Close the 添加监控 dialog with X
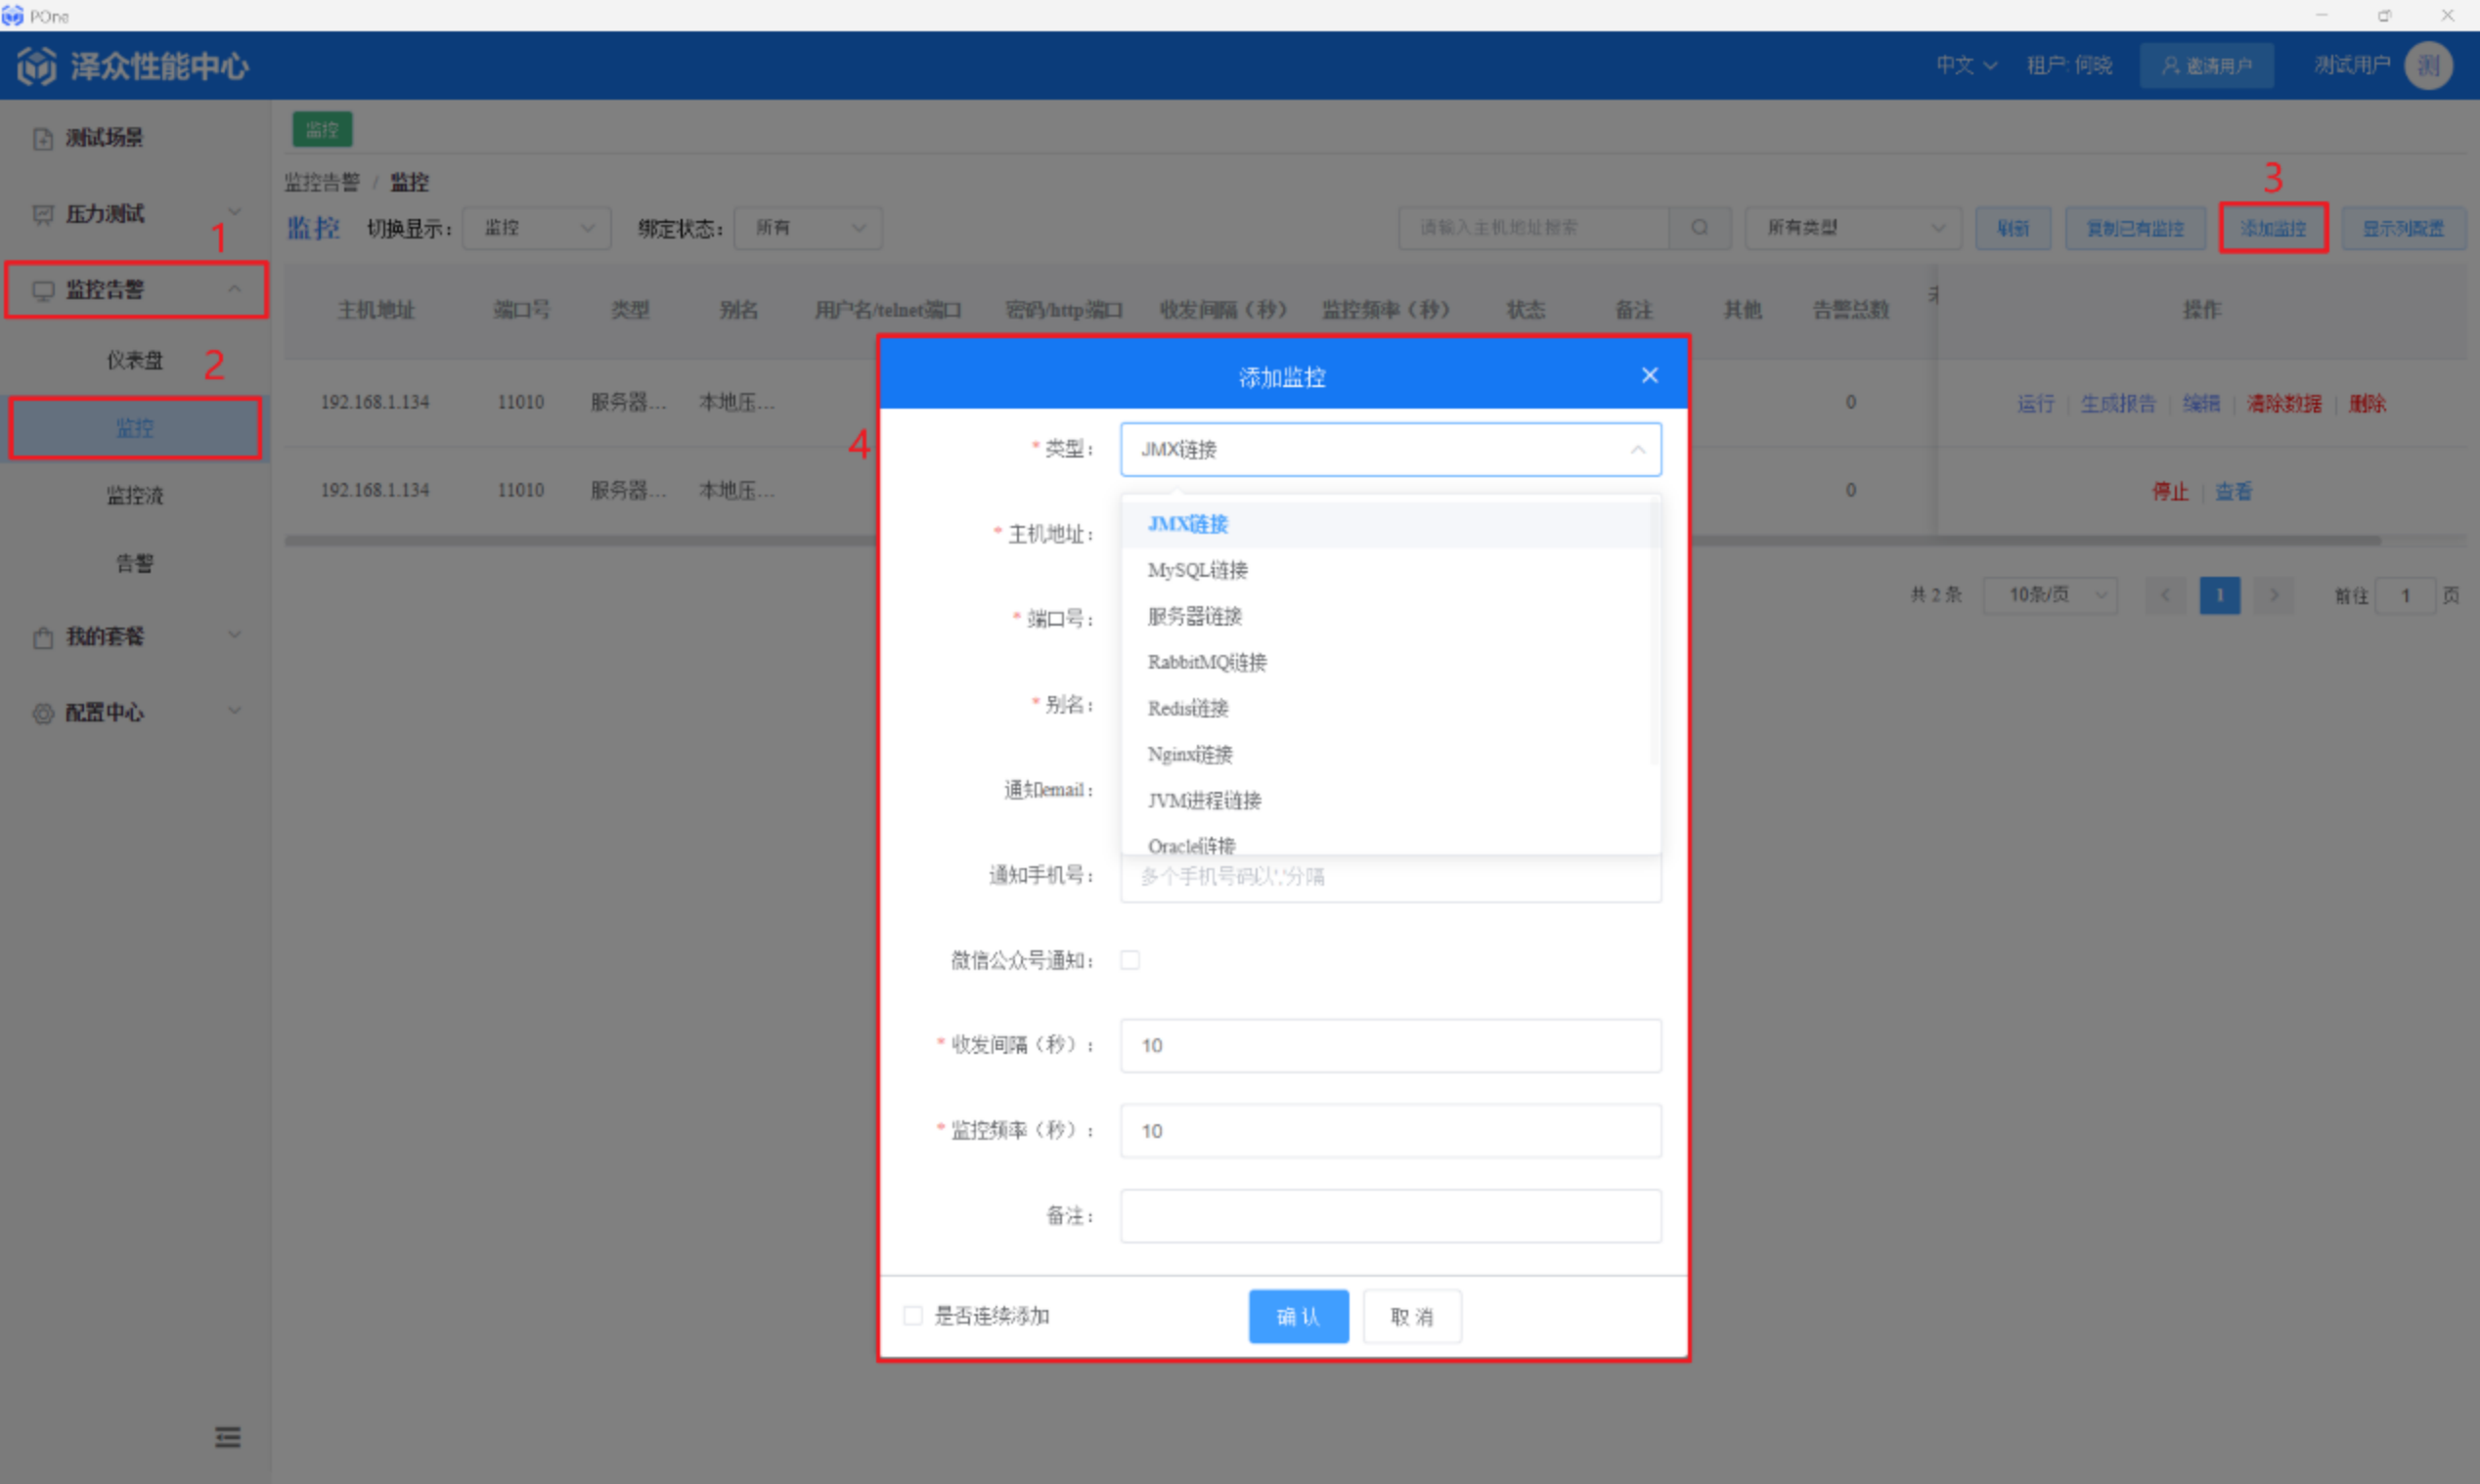2480x1484 pixels. point(1650,375)
